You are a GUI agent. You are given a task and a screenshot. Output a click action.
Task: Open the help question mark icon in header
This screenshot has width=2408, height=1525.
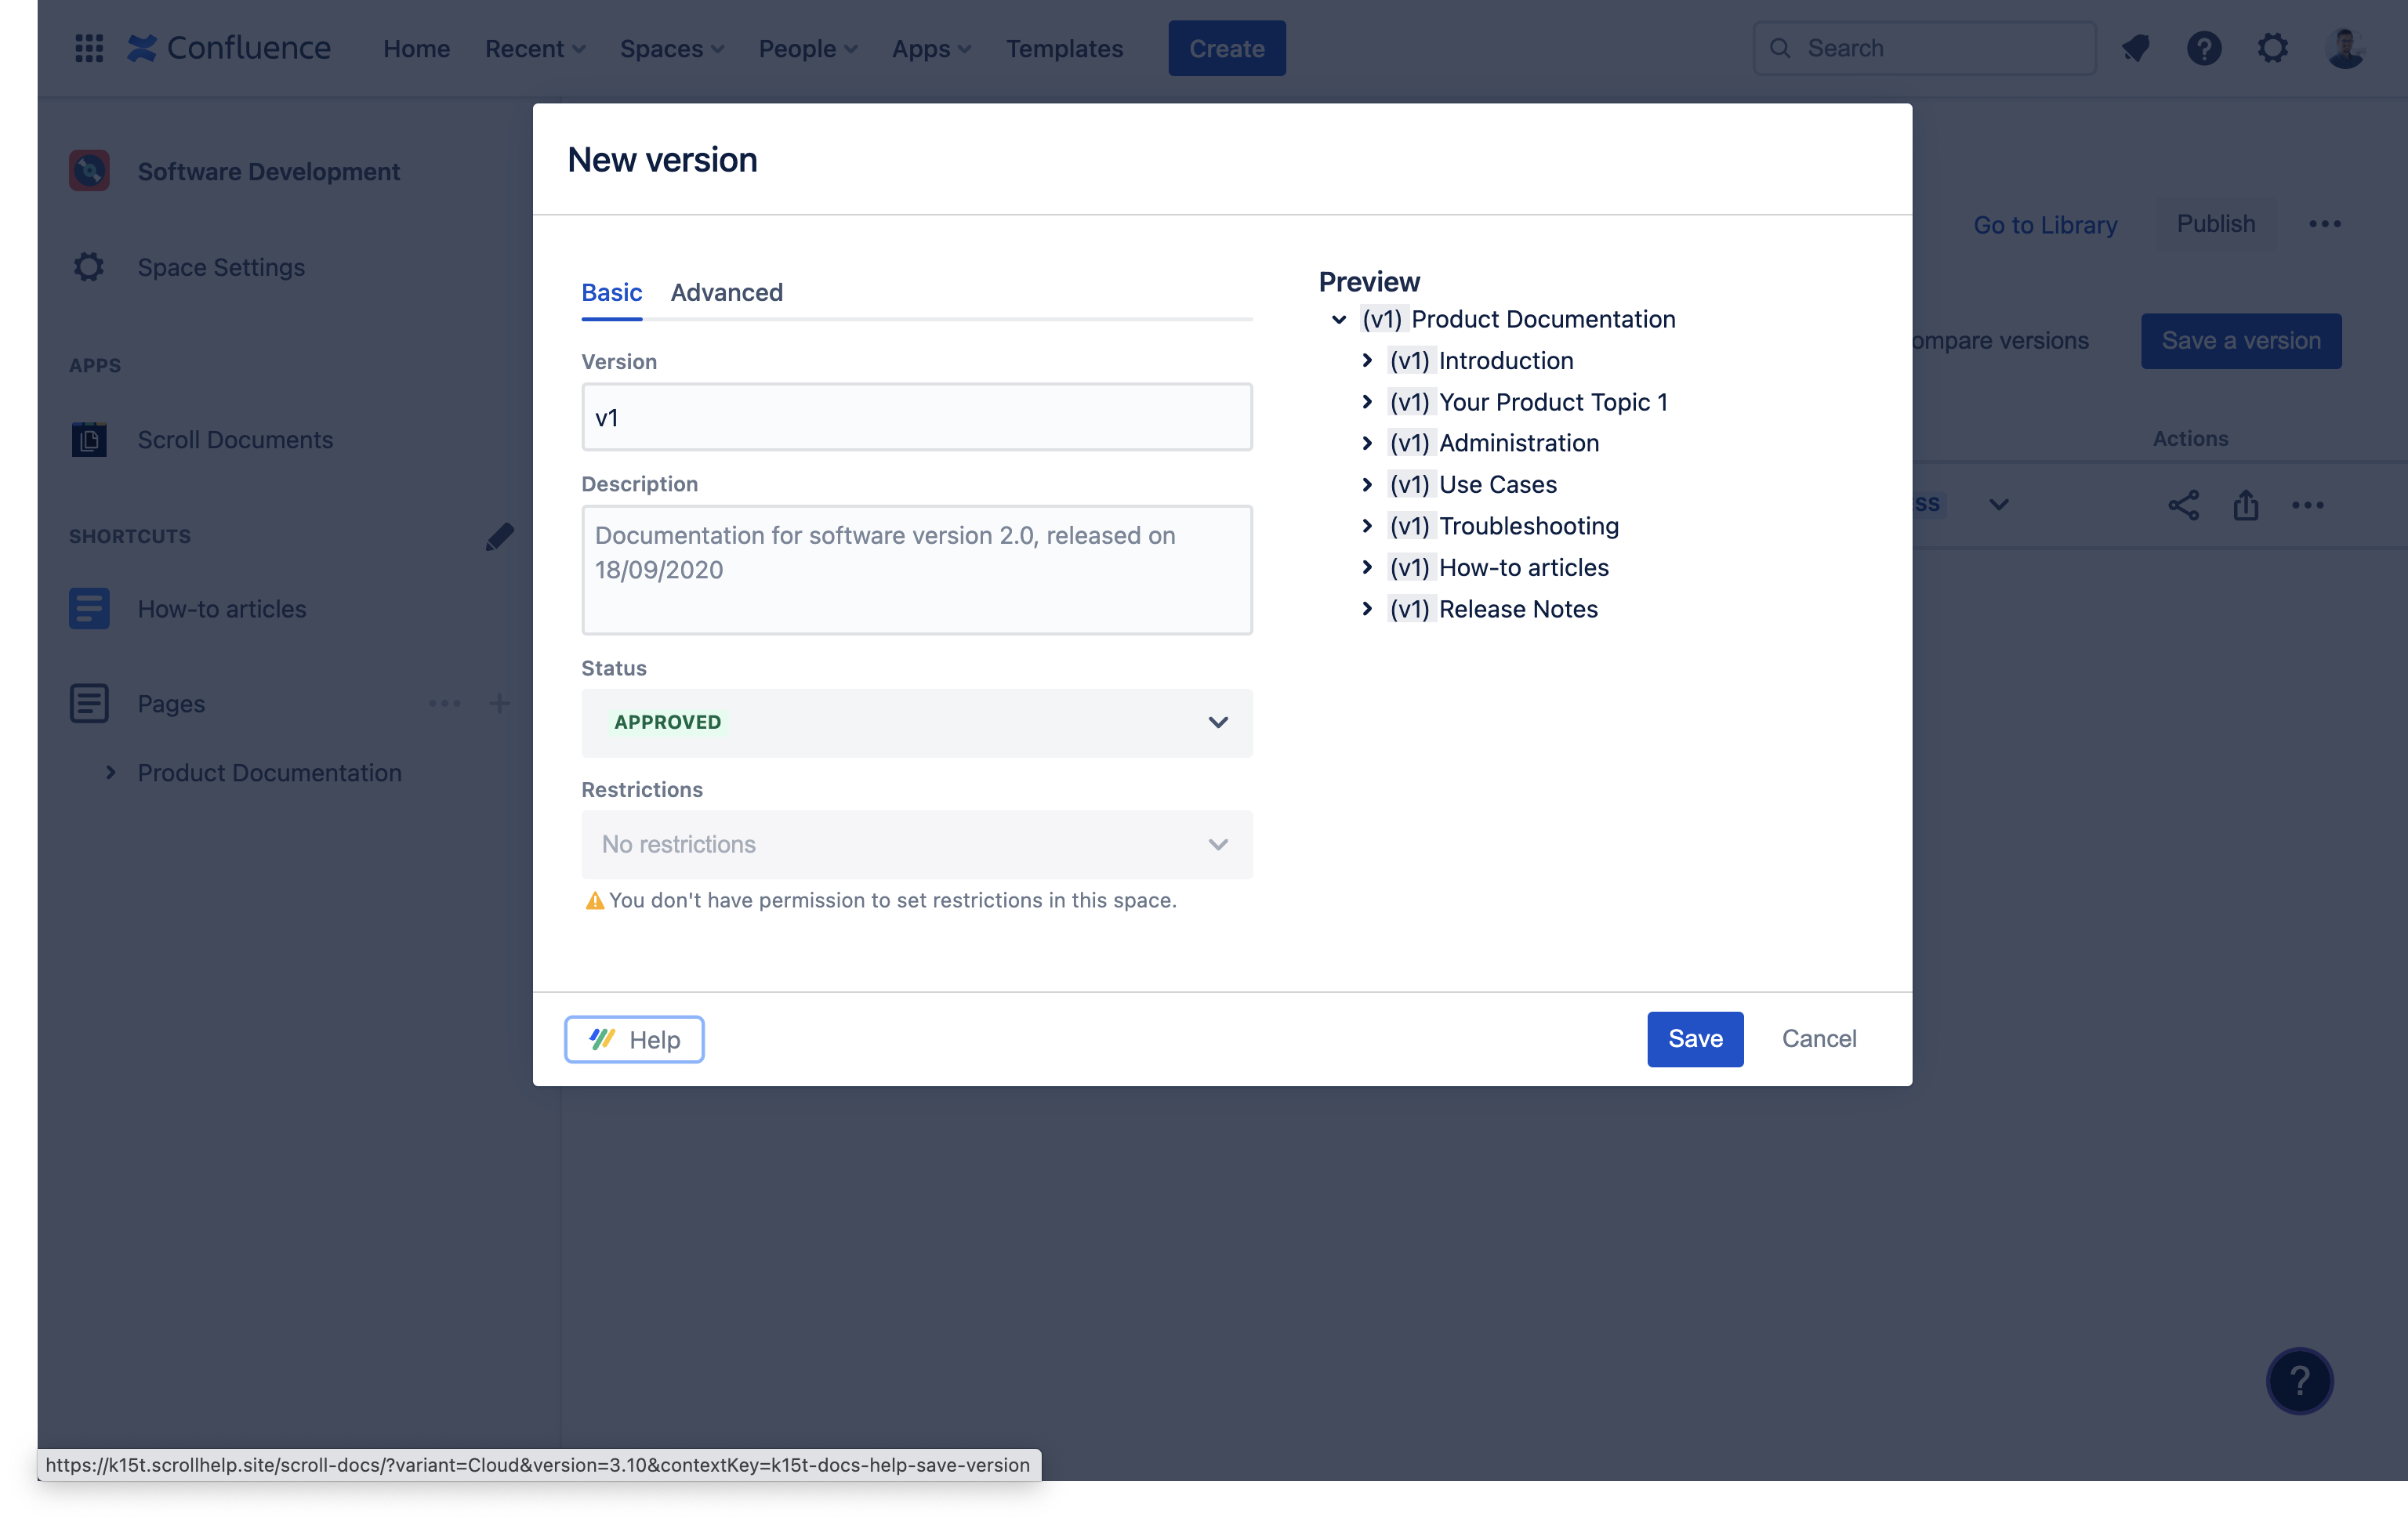(2204, 48)
